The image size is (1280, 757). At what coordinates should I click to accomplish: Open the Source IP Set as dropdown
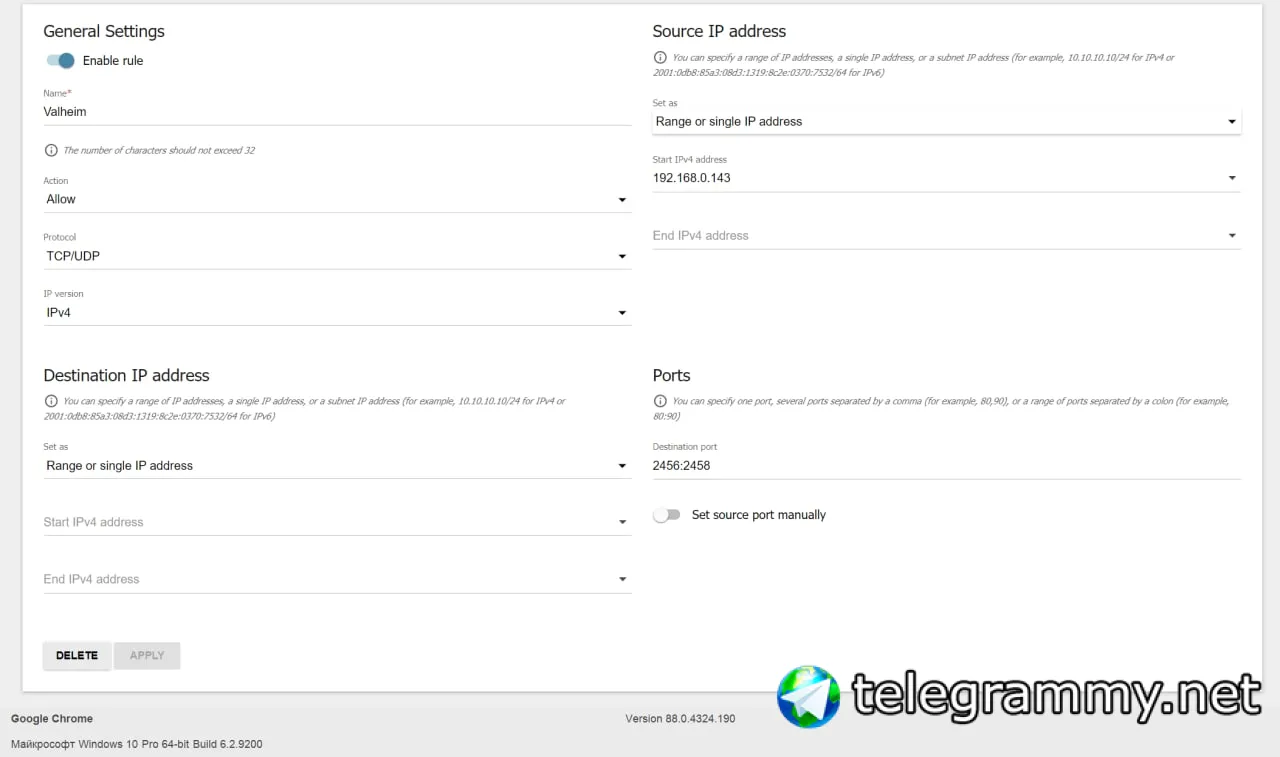pos(946,121)
